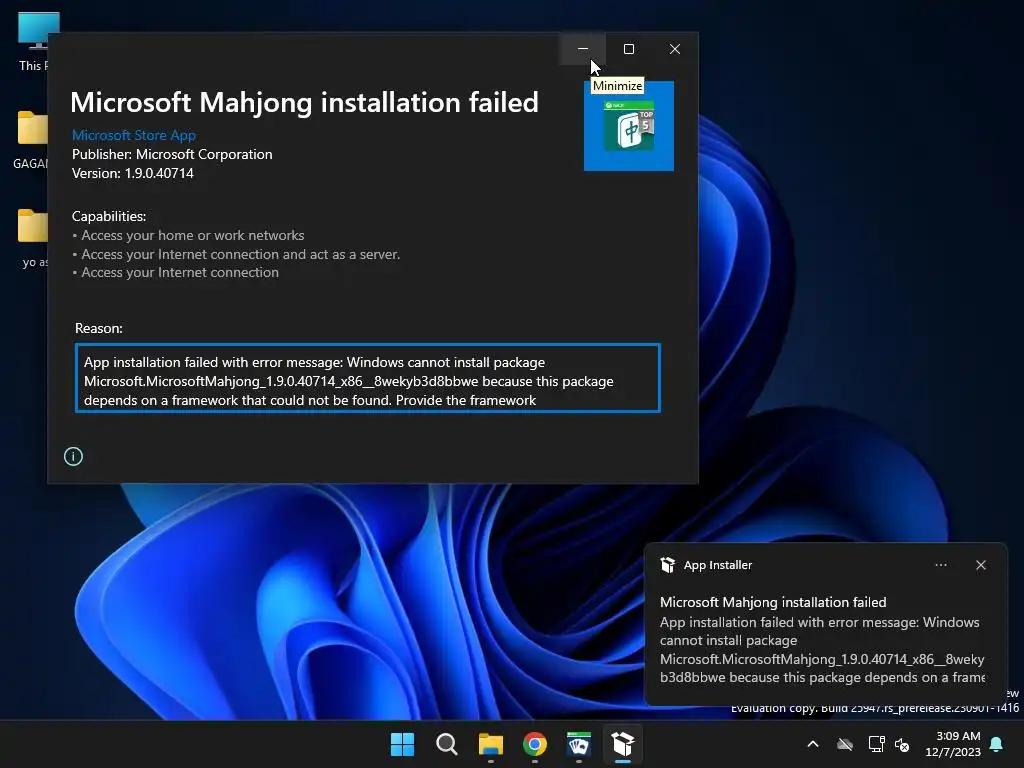The height and width of the screenshot is (768, 1024).
Task: Click the 'Microsoft Mahjong installation failed' window heading
Action: tap(304, 103)
